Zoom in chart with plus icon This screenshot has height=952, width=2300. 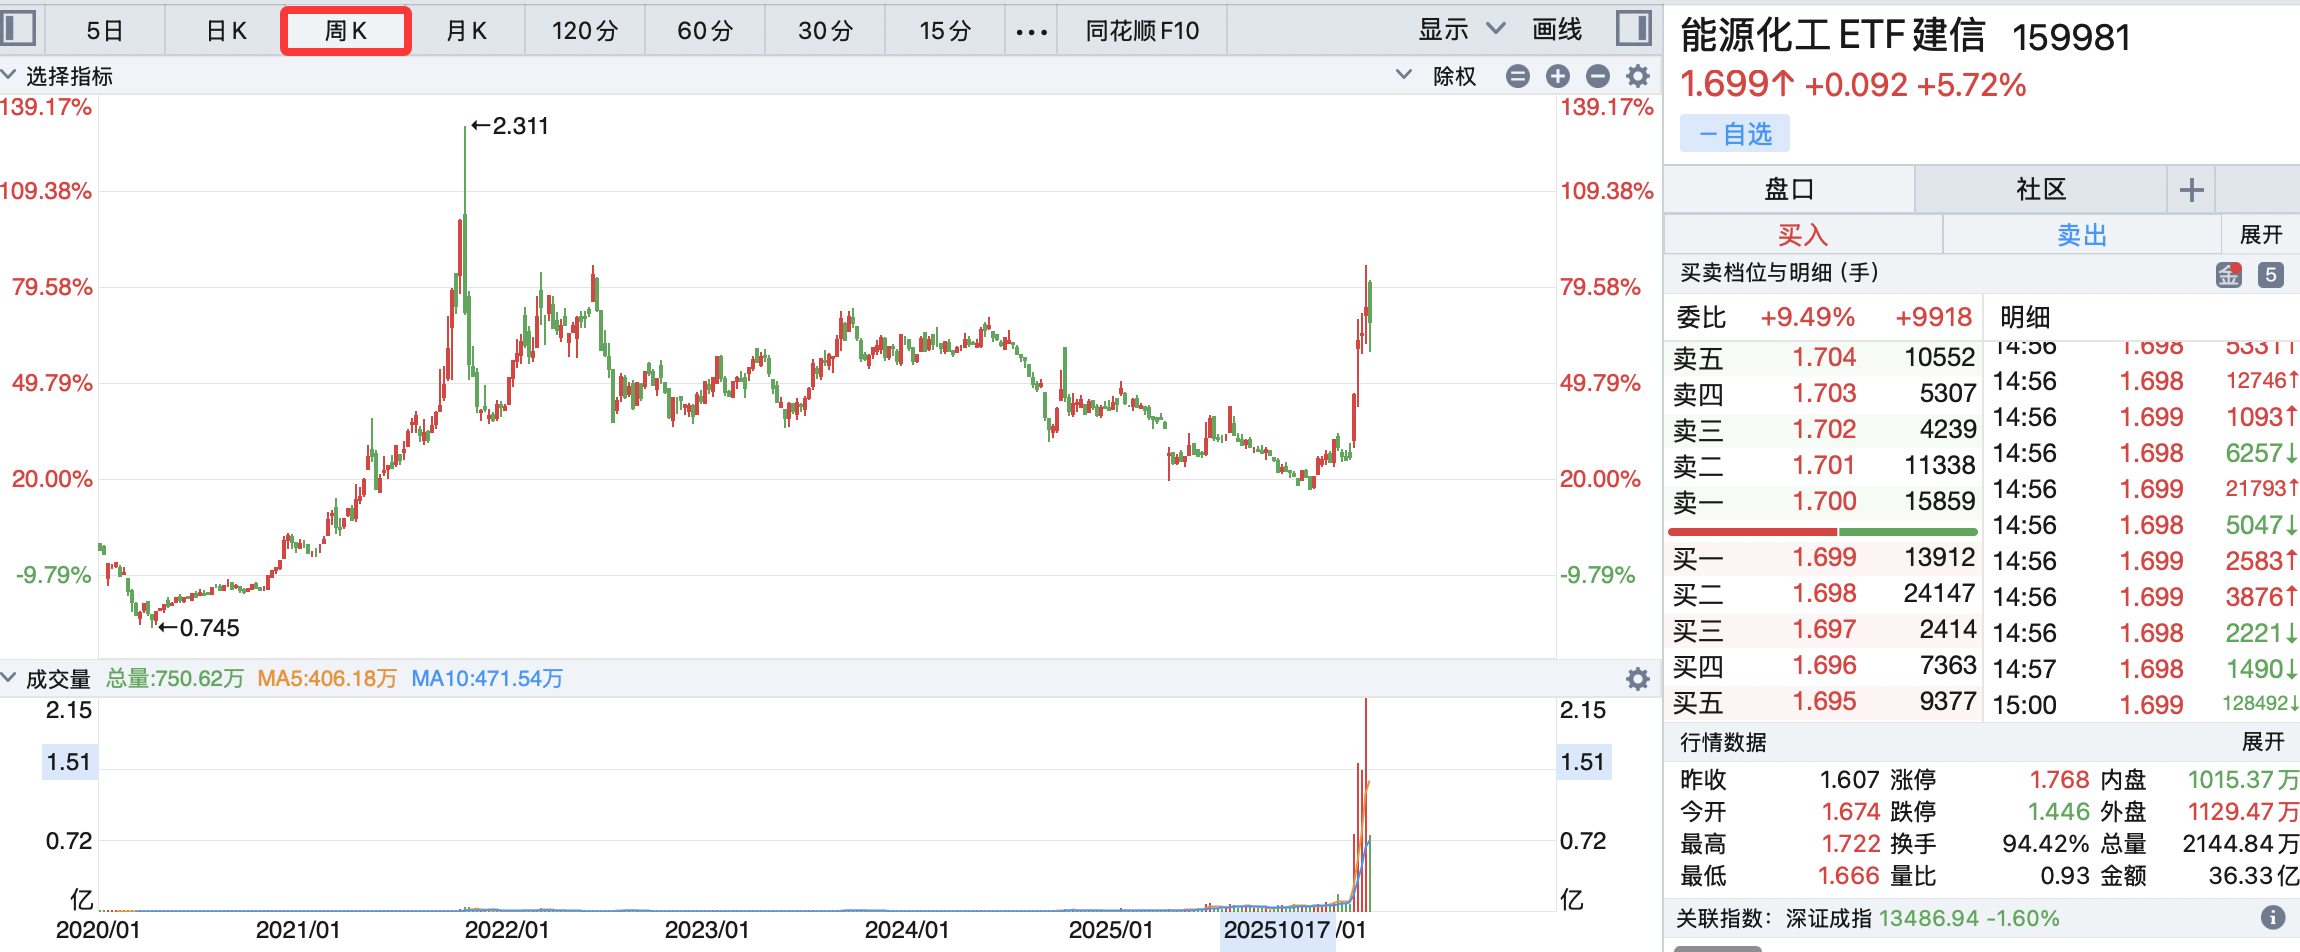point(1557,76)
